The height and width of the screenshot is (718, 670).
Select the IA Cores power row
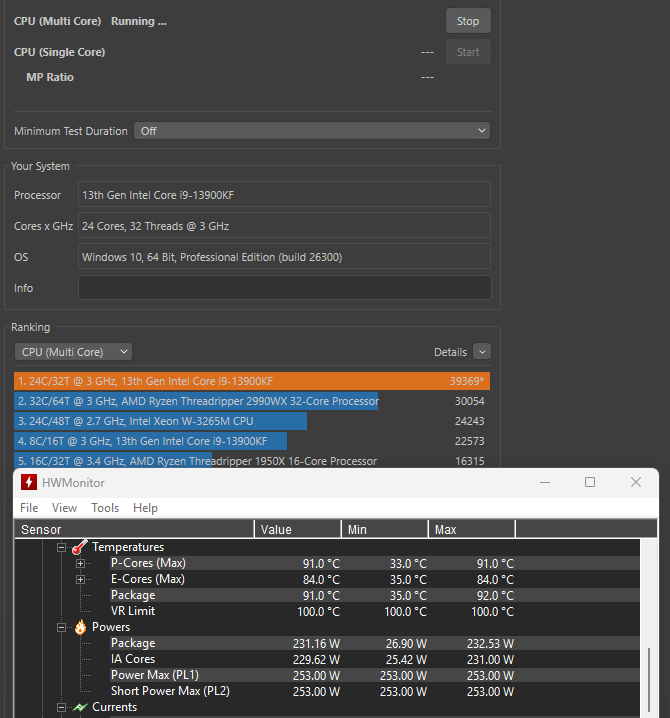(x=375, y=659)
